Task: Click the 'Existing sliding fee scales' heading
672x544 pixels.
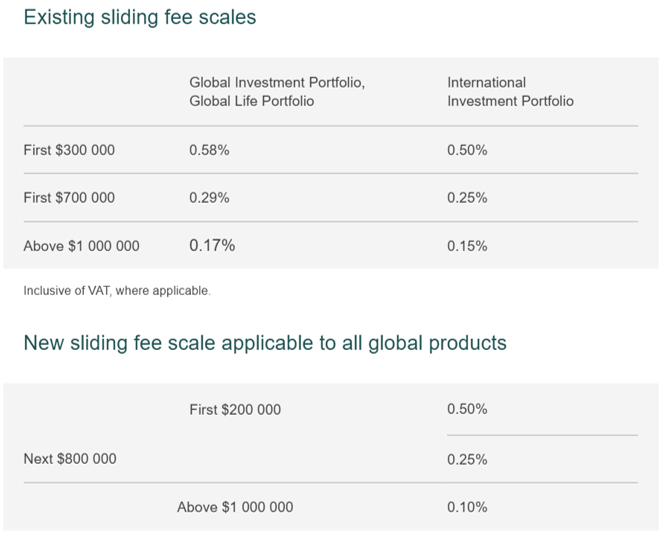Action: point(140,18)
